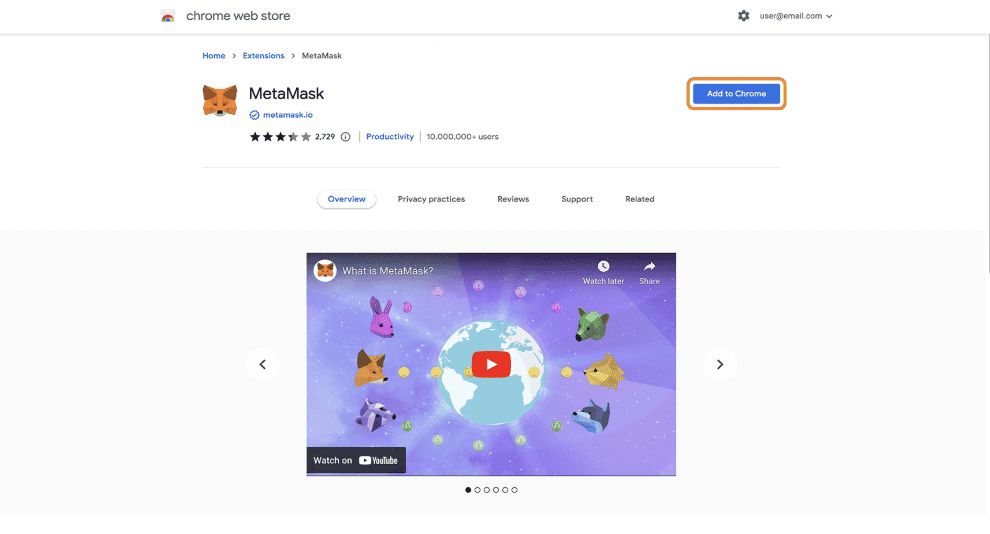Click the MetaMask fox logo

220,100
